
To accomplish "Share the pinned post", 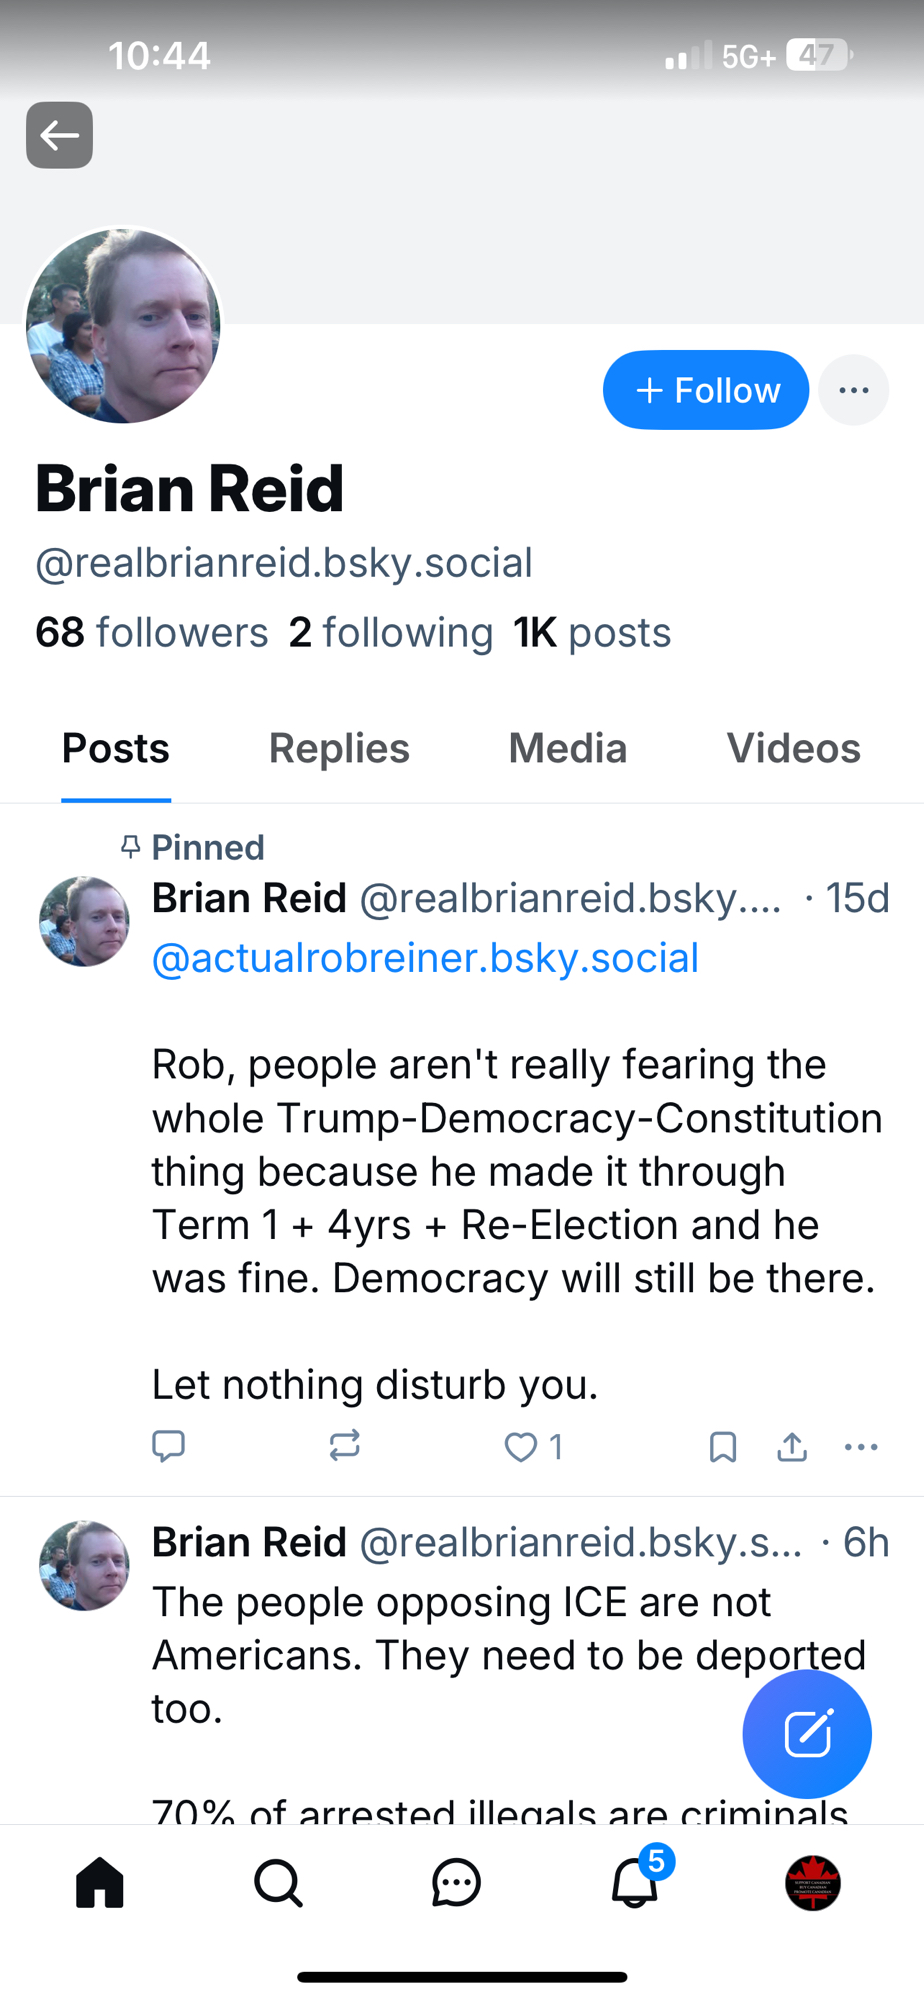I will (x=792, y=1447).
